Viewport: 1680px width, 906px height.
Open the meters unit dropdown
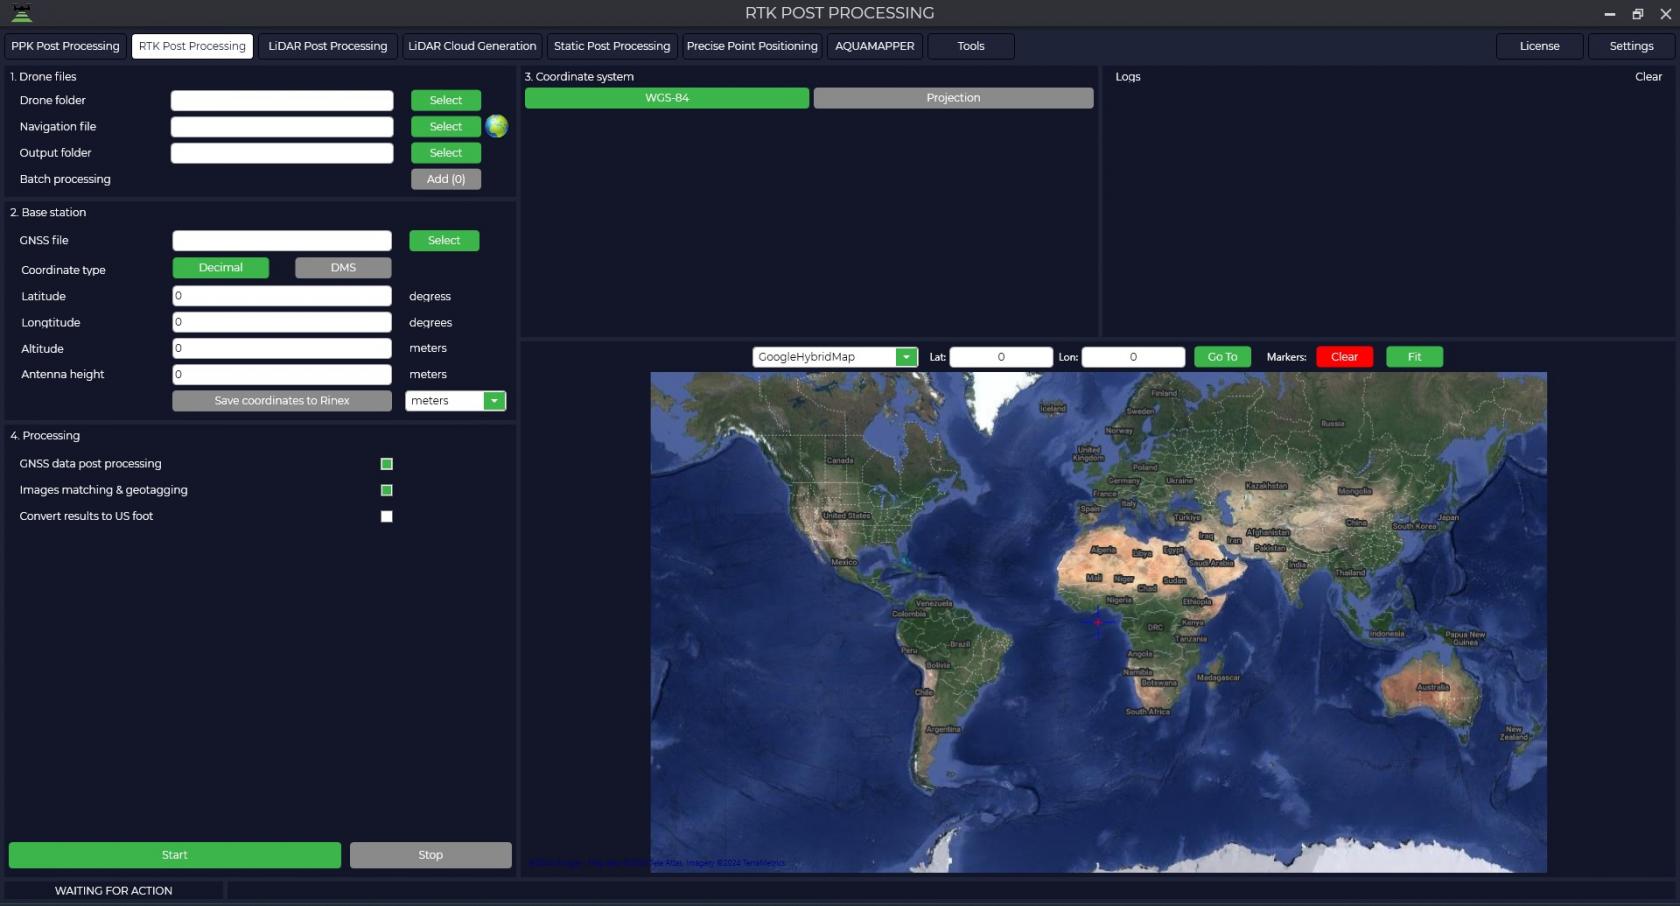494,401
